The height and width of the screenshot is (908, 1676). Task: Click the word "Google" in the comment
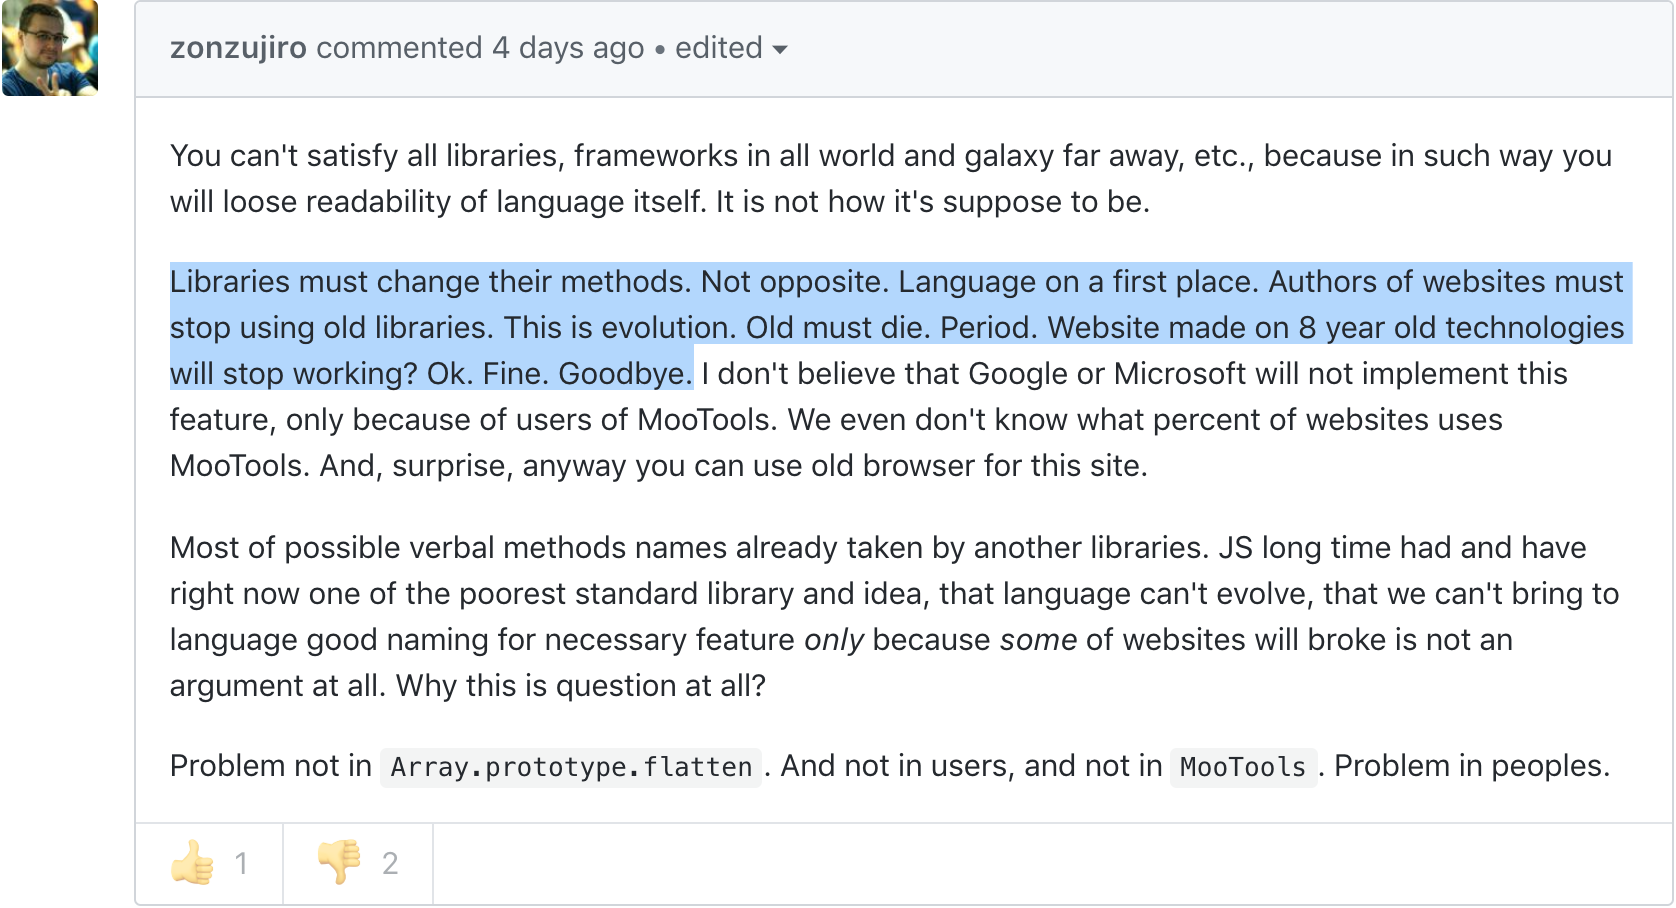coord(1018,374)
